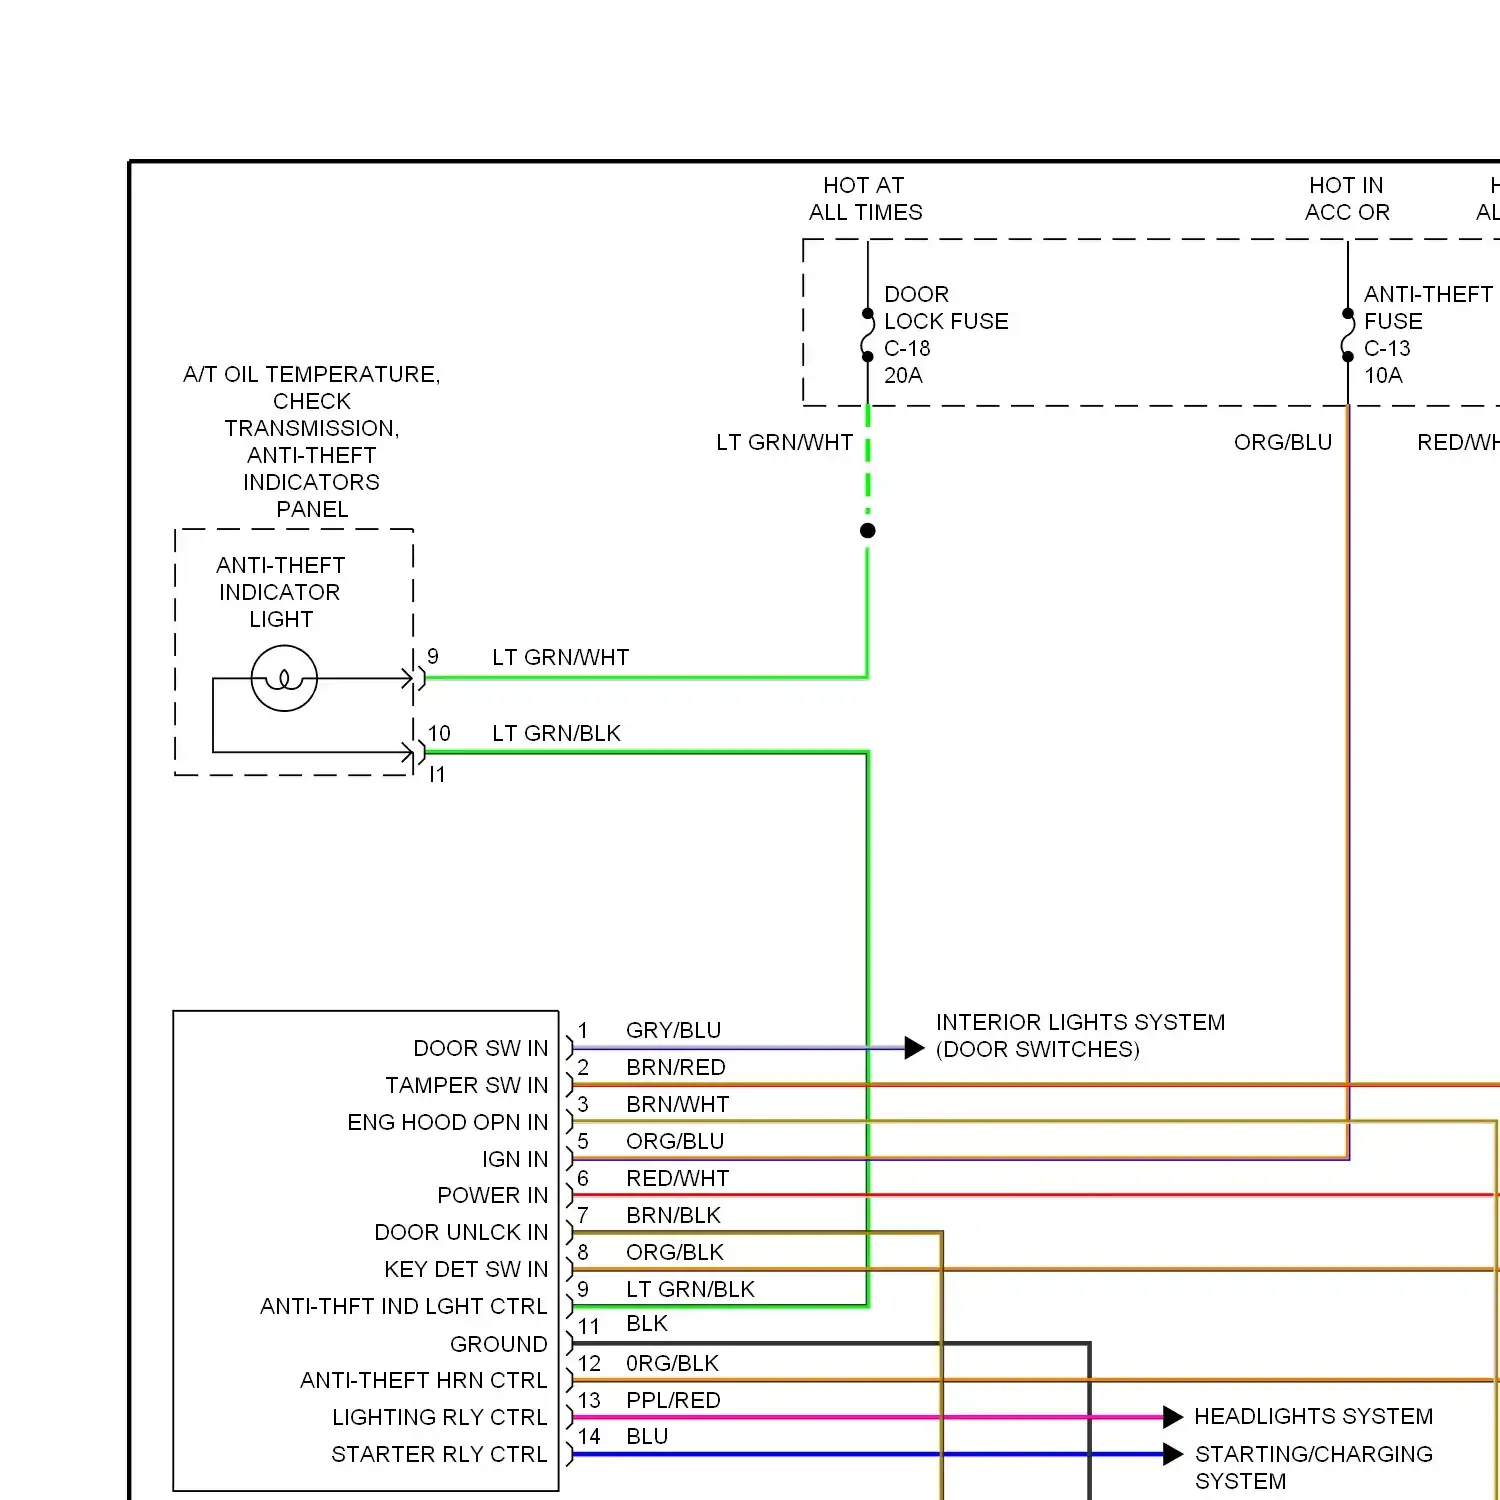Click the GRY/BLU wire label at pin 1
The width and height of the screenshot is (1500, 1500).
[673, 1030]
